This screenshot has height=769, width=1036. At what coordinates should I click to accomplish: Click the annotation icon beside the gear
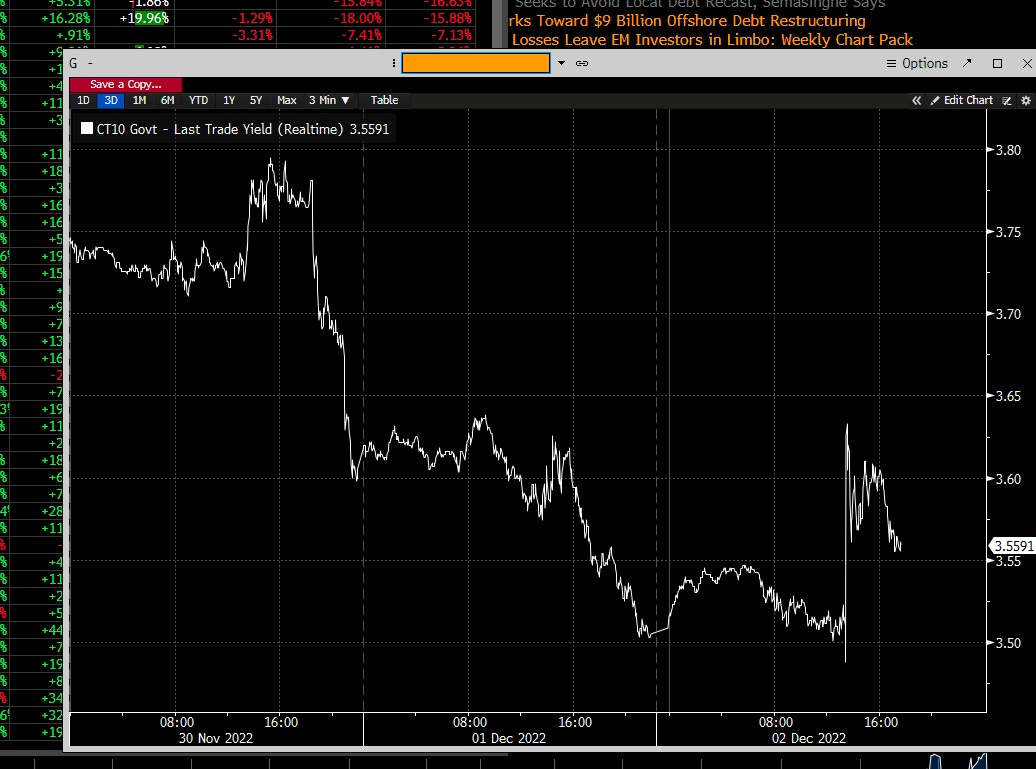1006,100
